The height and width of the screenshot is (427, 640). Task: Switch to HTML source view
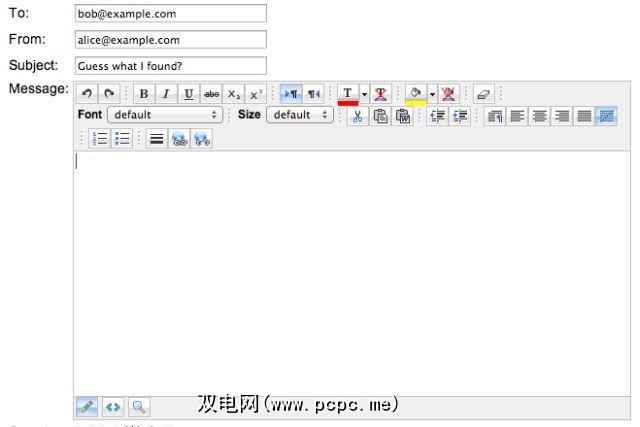(113, 407)
